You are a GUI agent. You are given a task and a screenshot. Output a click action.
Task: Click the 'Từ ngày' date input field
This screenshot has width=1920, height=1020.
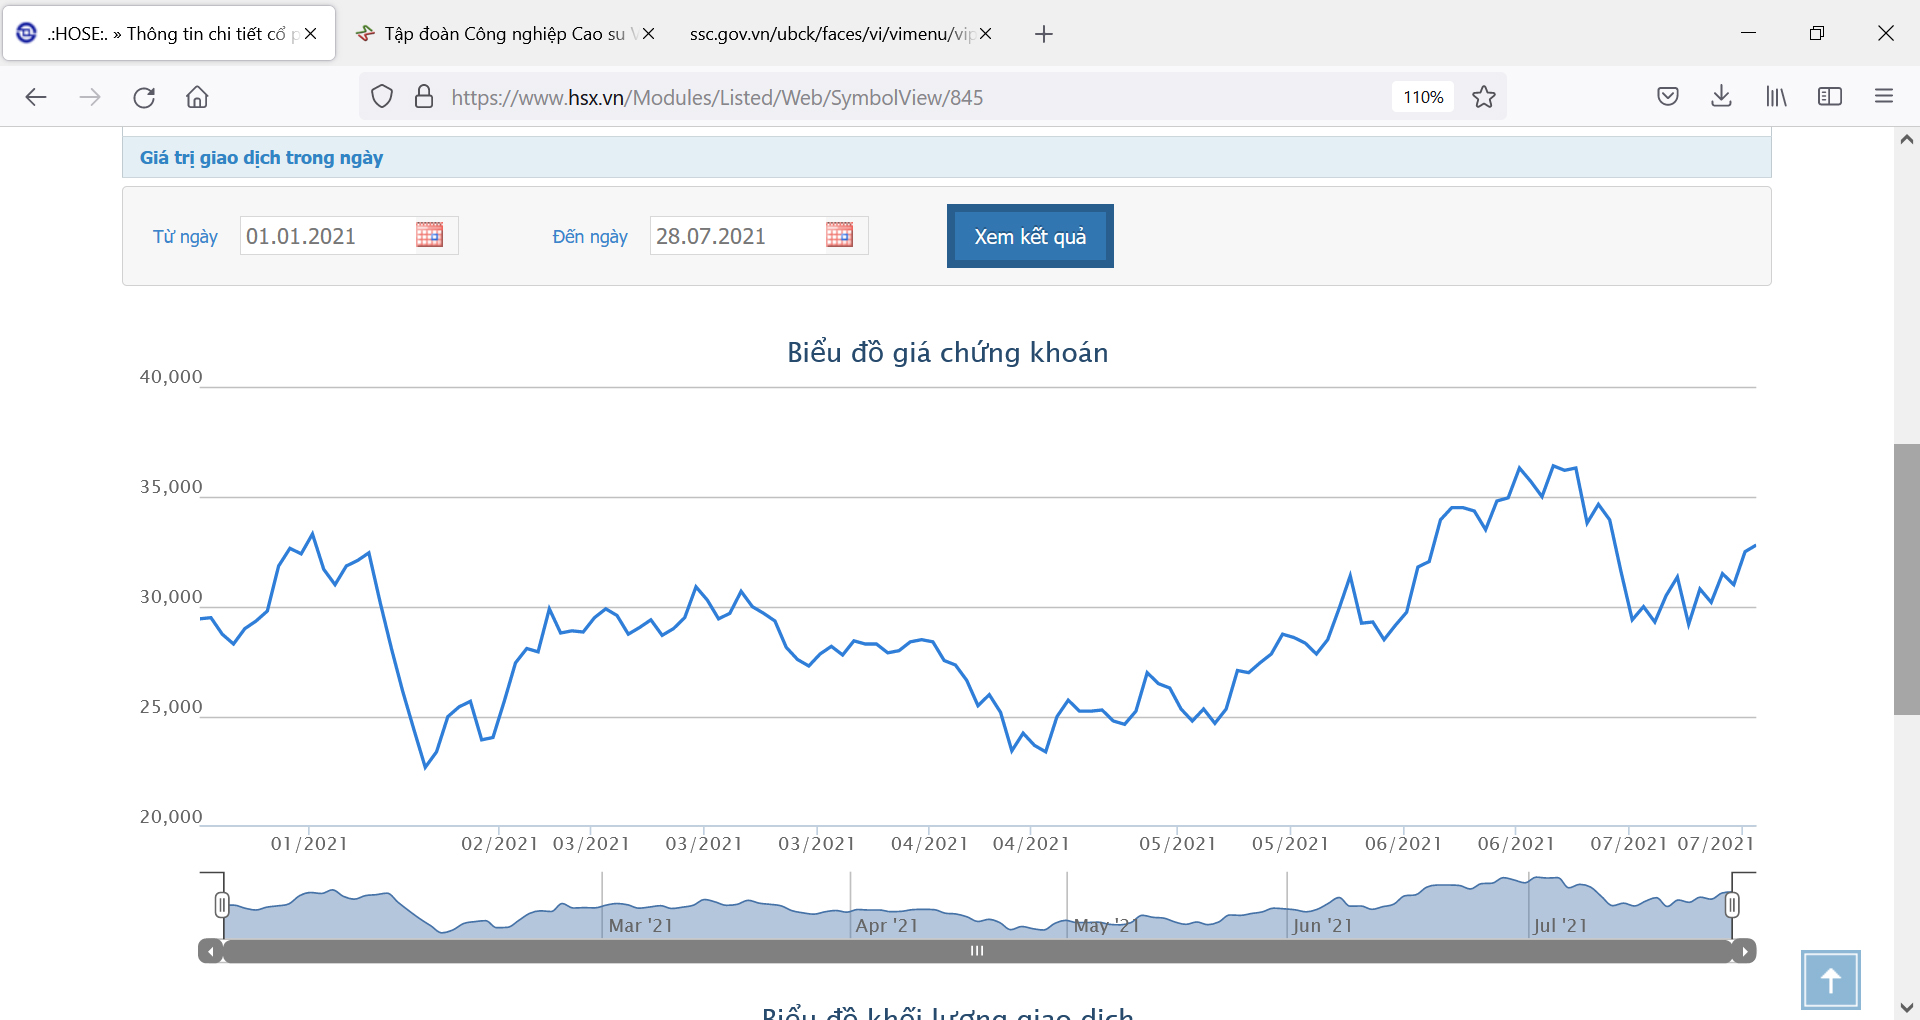[x=325, y=236]
